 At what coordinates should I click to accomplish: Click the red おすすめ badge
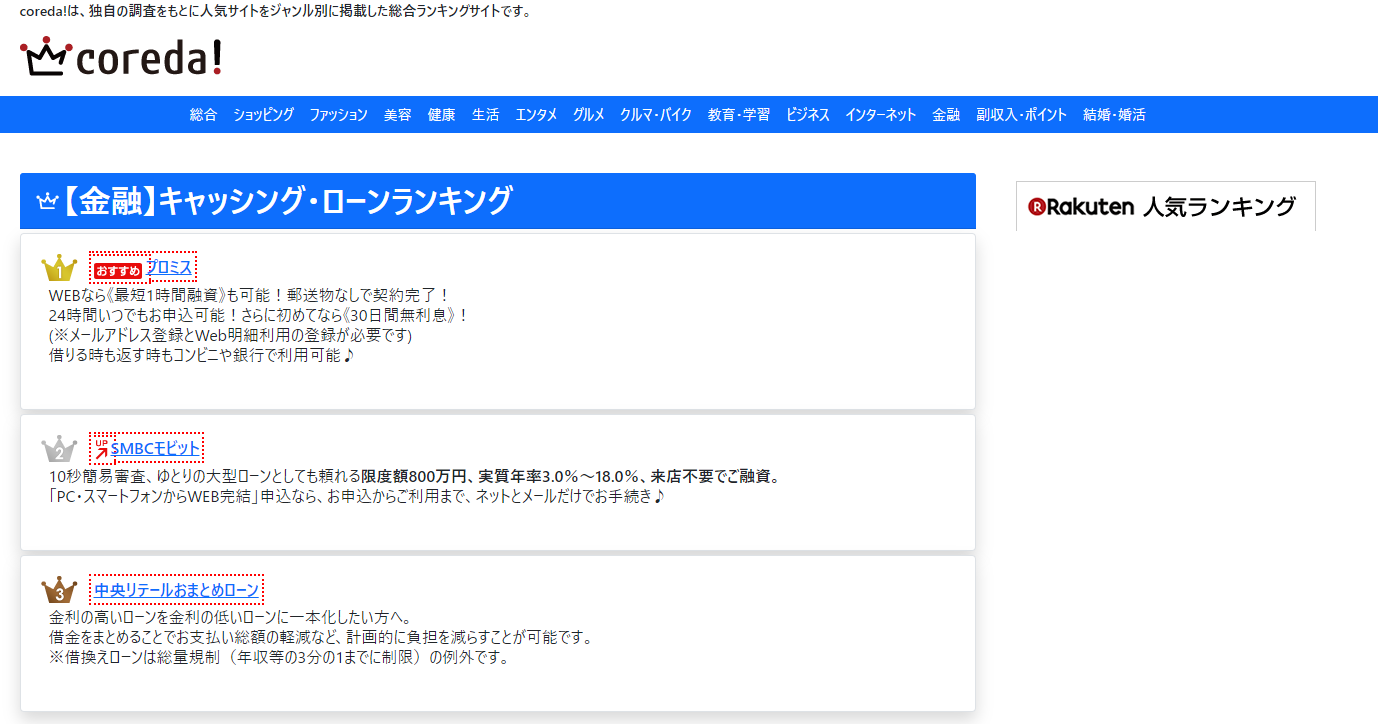tap(118, 270)
